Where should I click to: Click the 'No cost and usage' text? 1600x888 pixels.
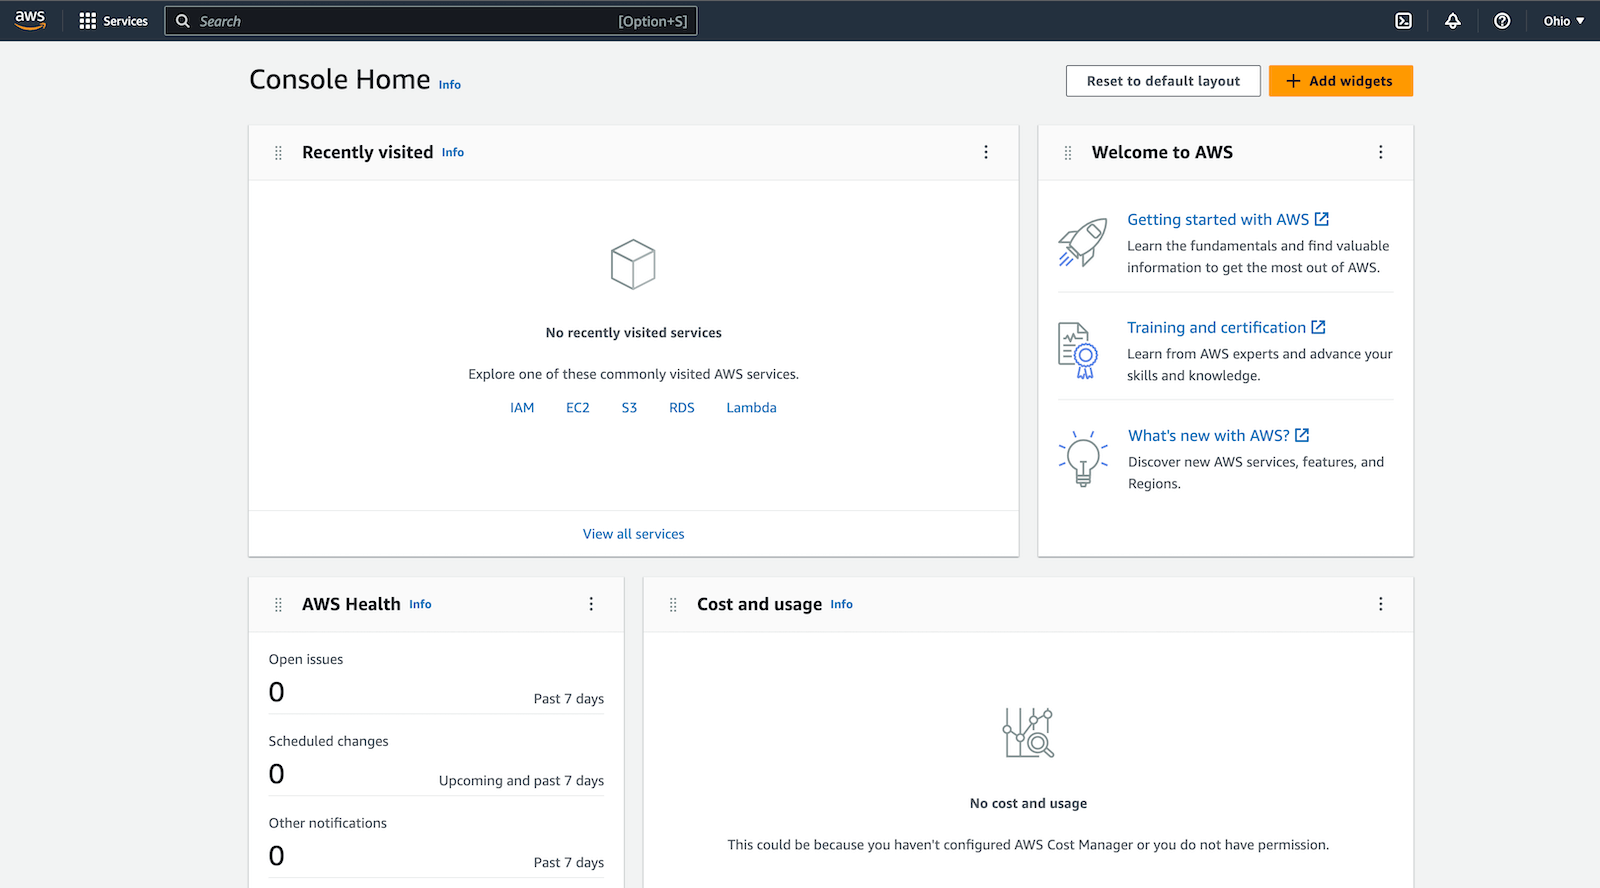pos(1028,804)
